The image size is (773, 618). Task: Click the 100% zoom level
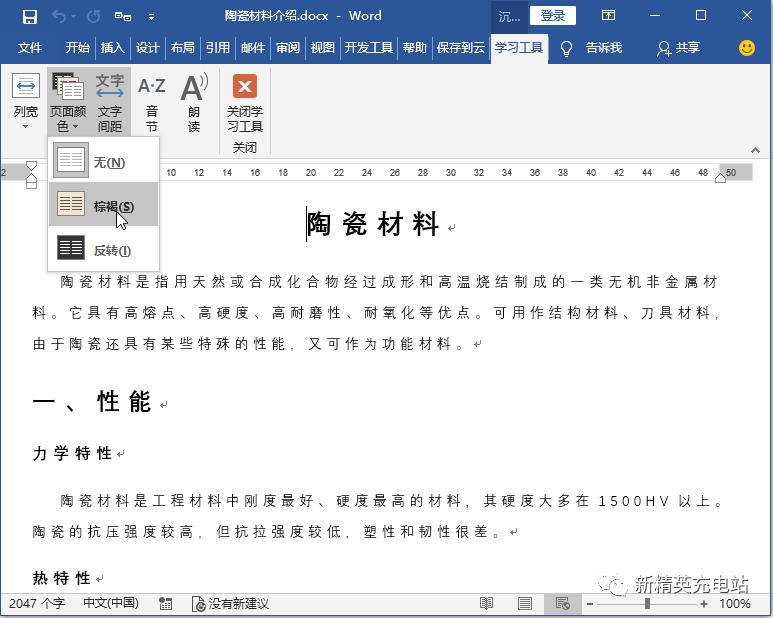coord(735,604)
